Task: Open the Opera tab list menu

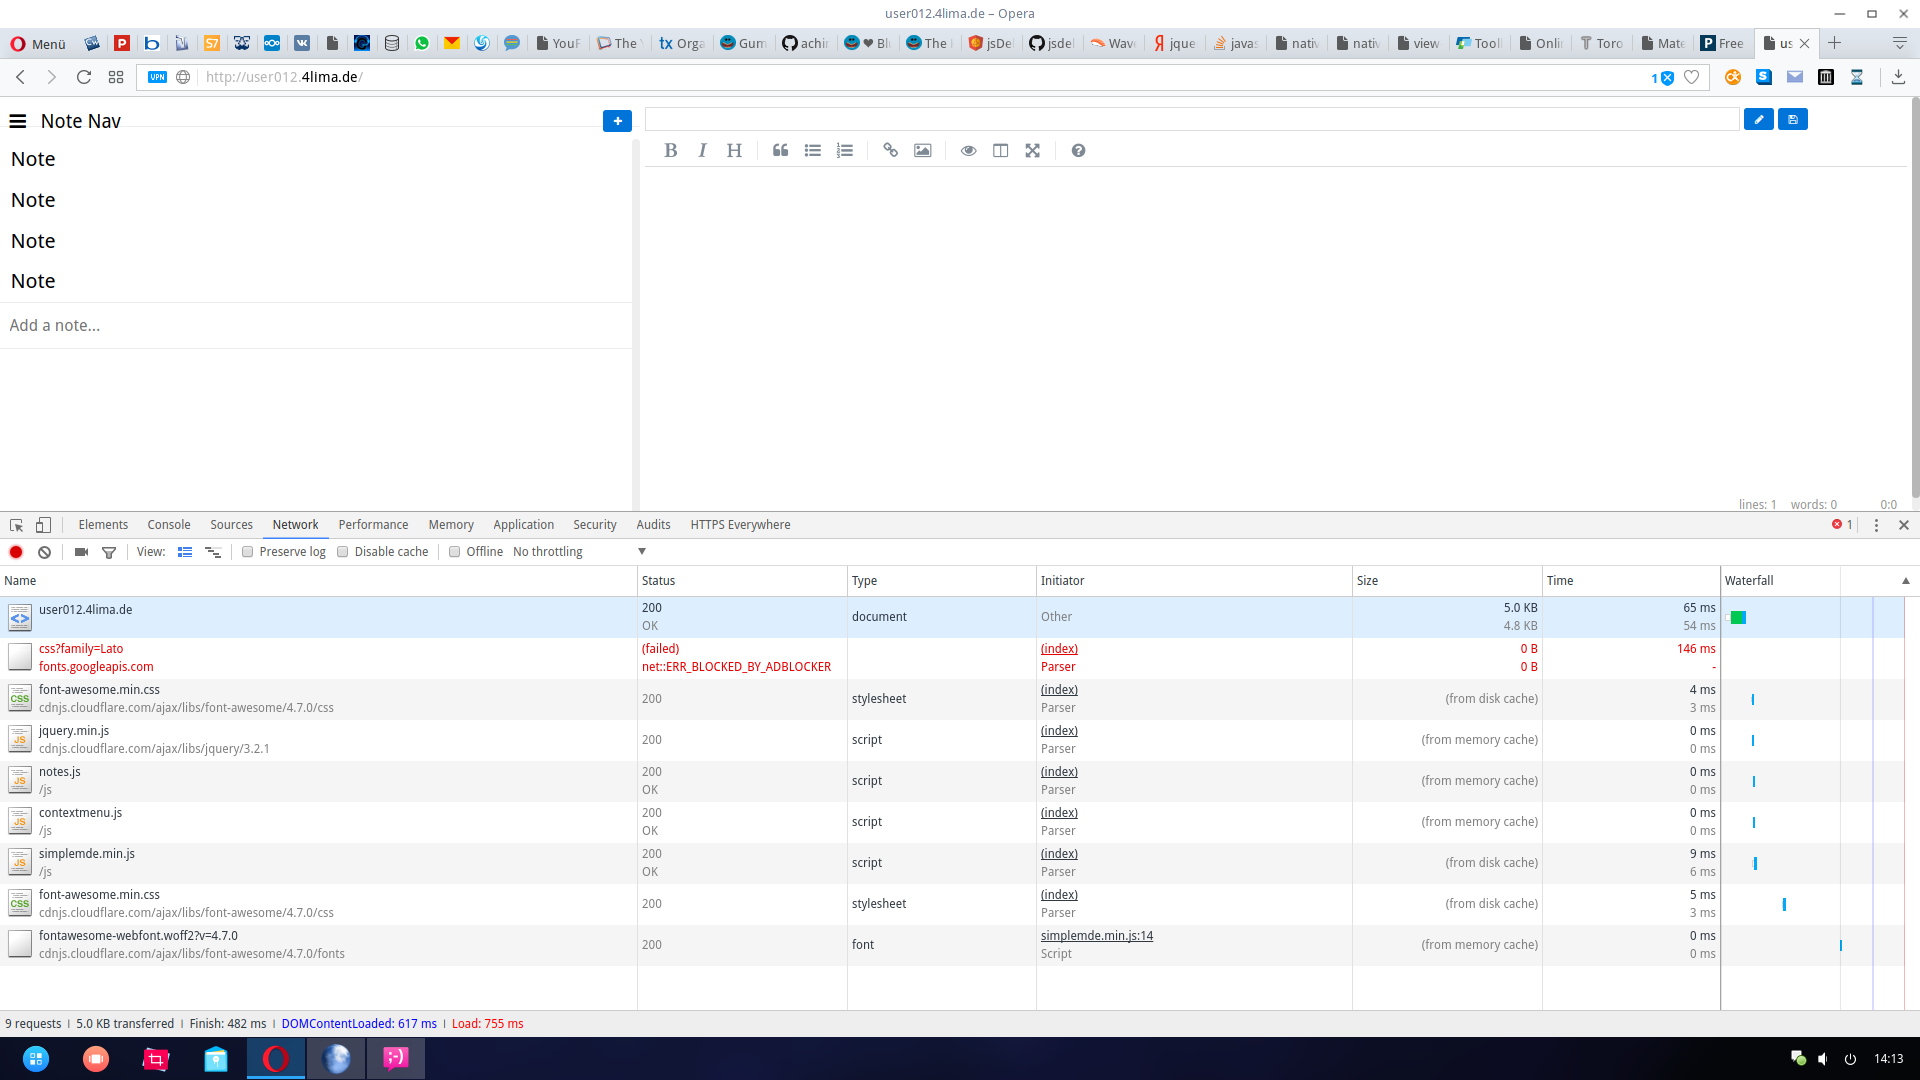Action: coord(1899,43)
